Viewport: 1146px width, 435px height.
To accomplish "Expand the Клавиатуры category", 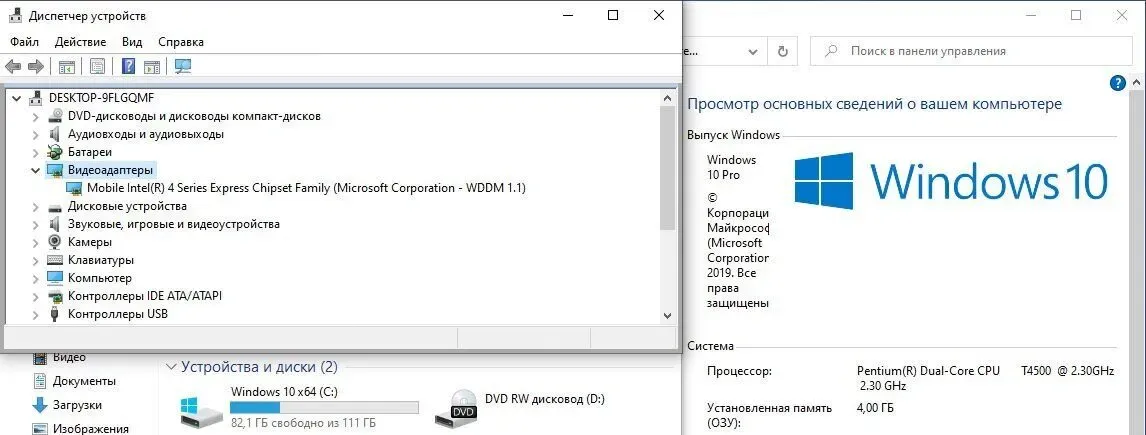I will 36,260.
